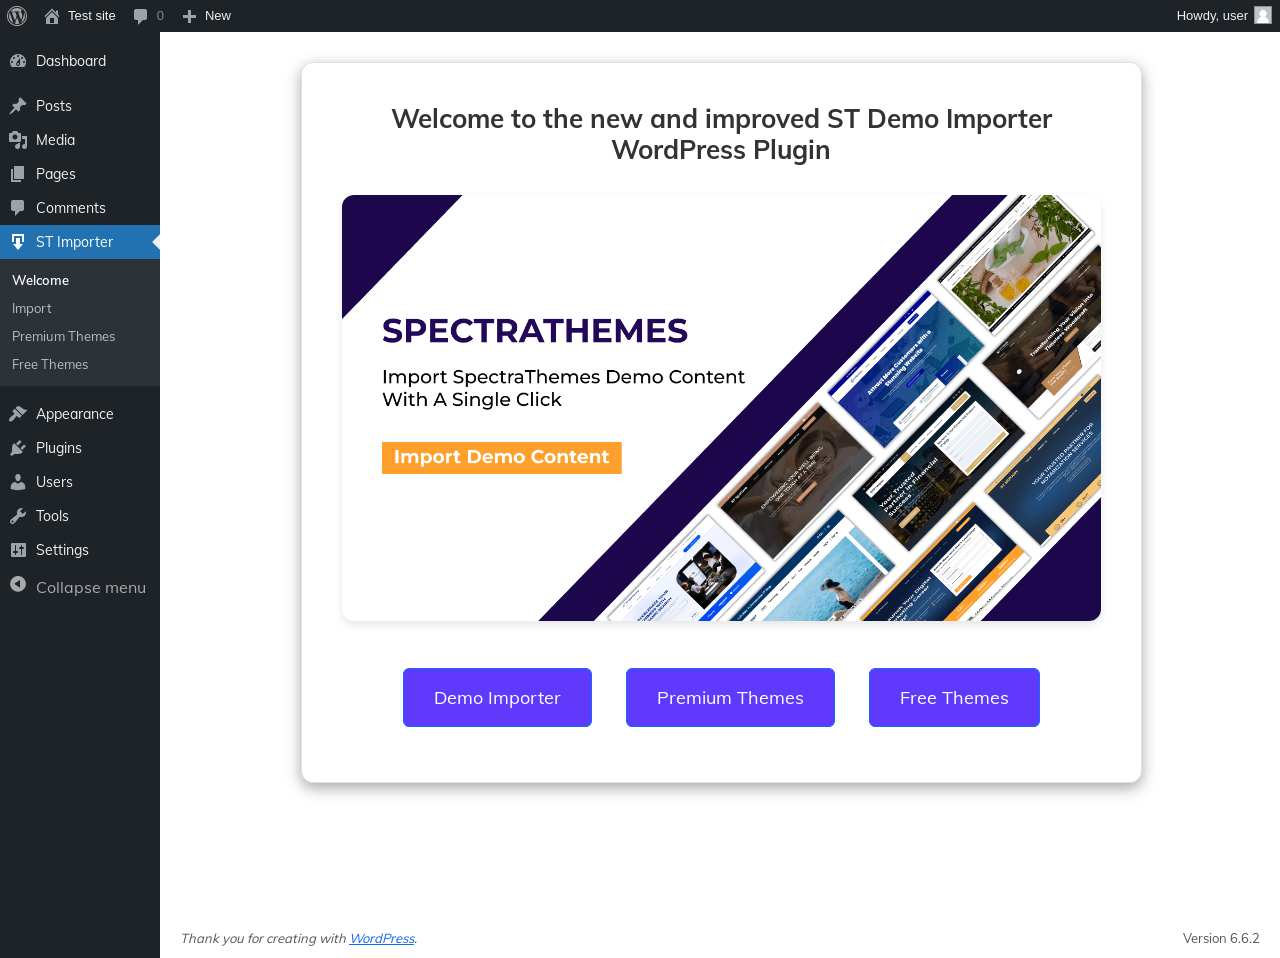Click the home icon beside Test site
The image size is (1280, 958).
52,16
